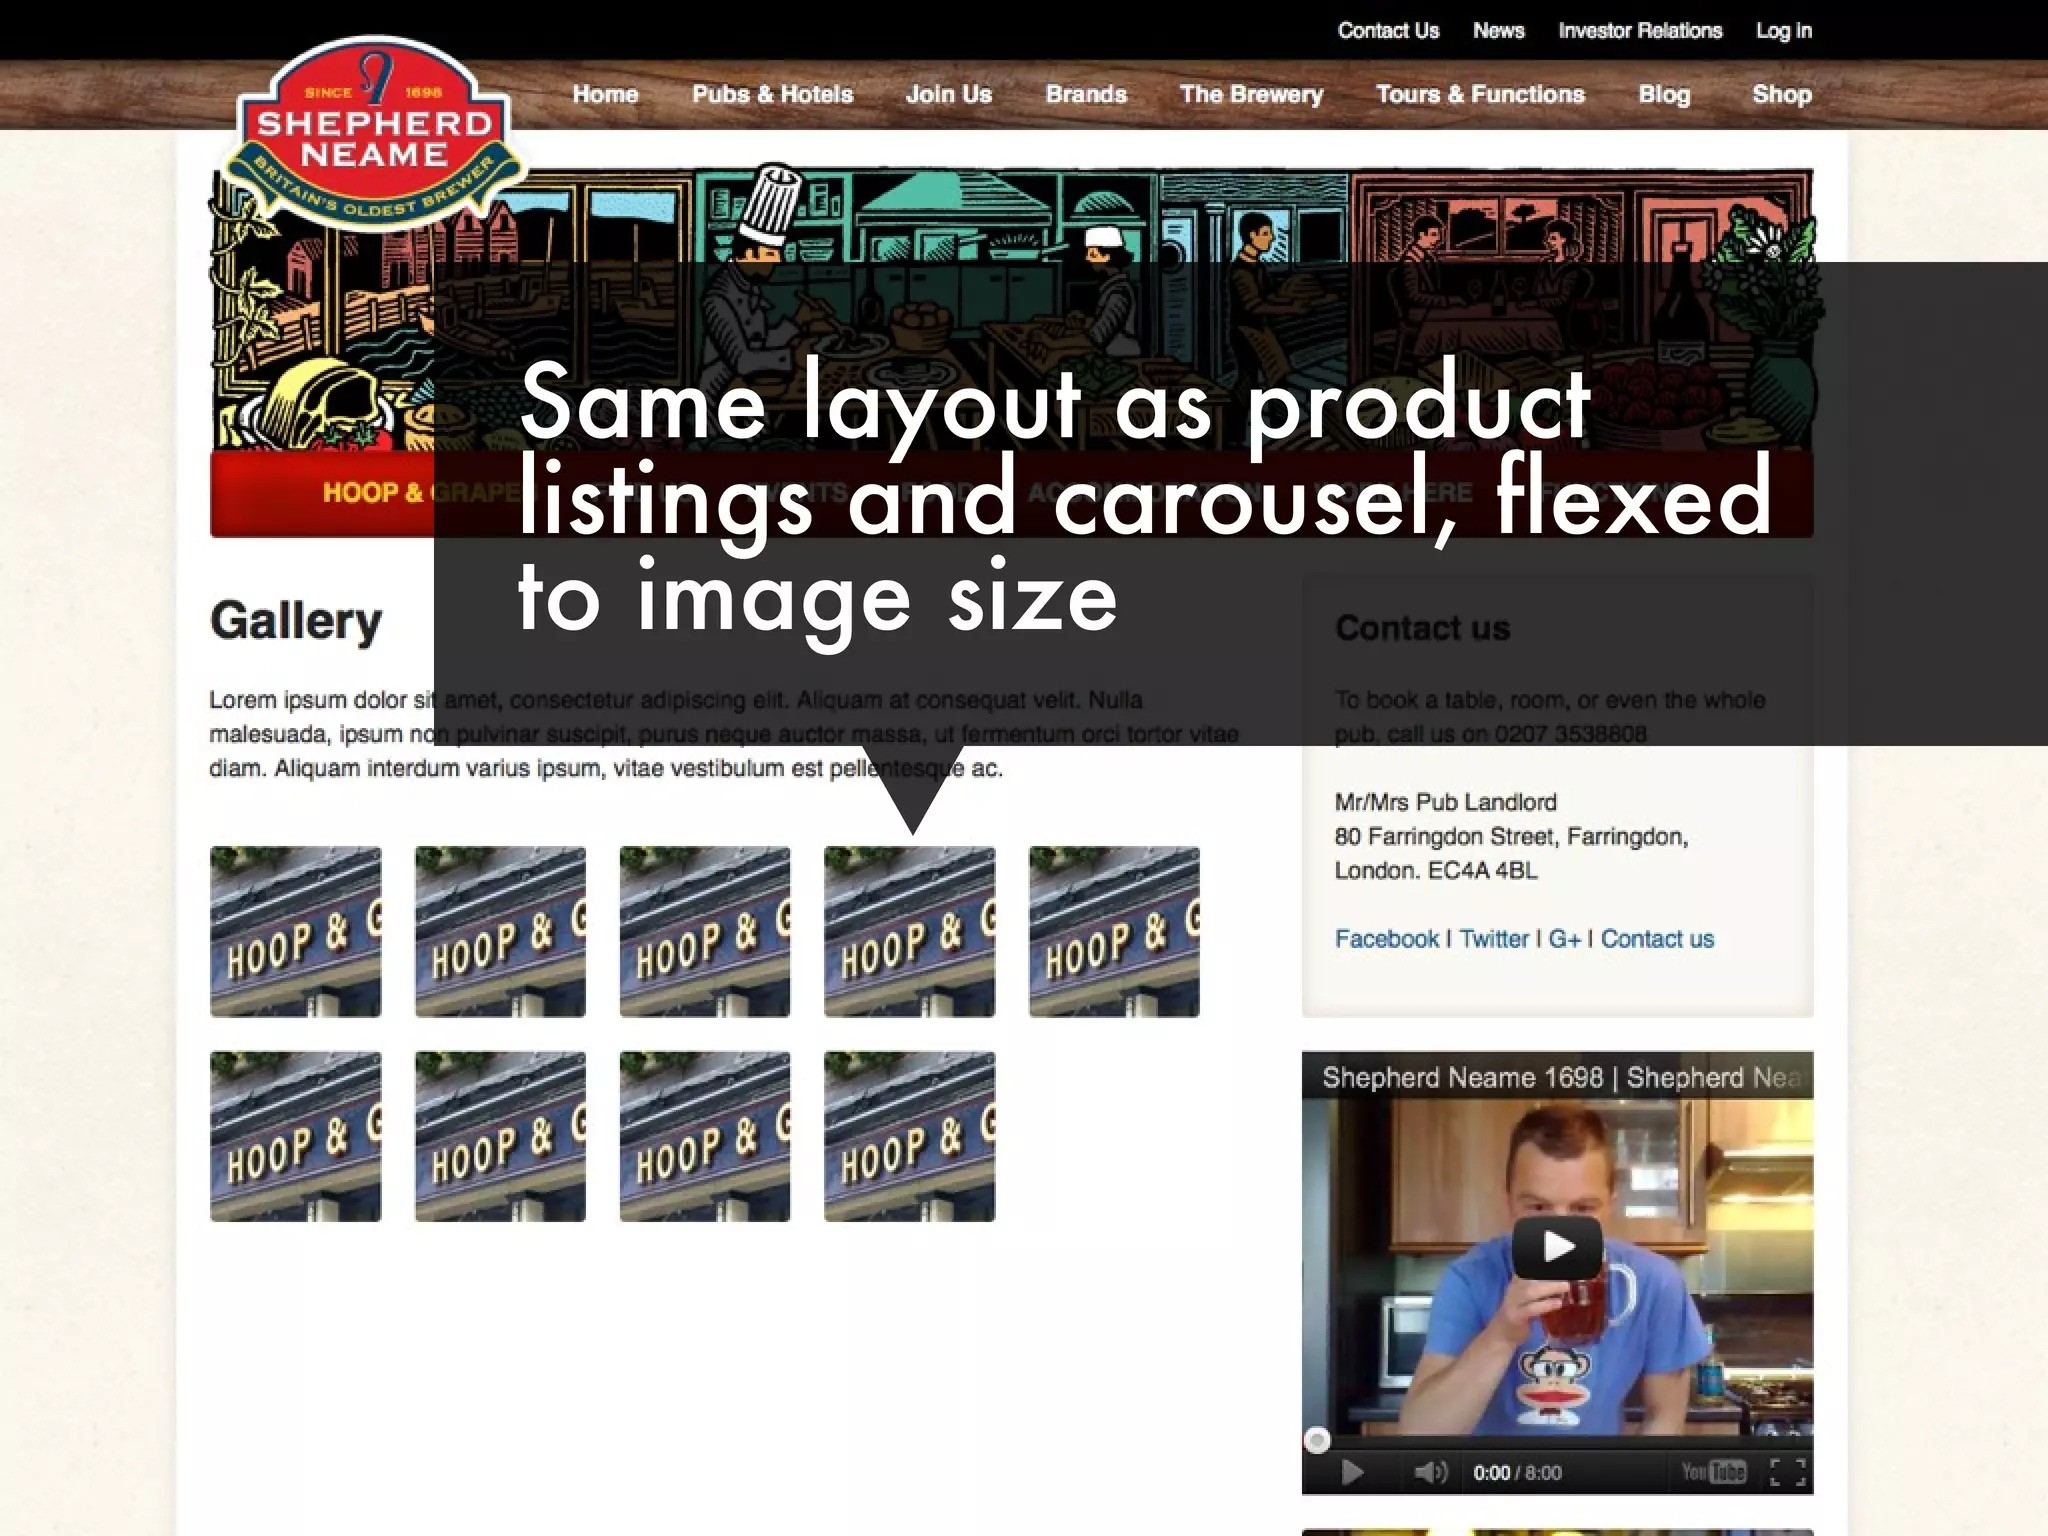Click blue Contact us link beside G+
2048x1536 pixels.
[x=1657, y=939]
